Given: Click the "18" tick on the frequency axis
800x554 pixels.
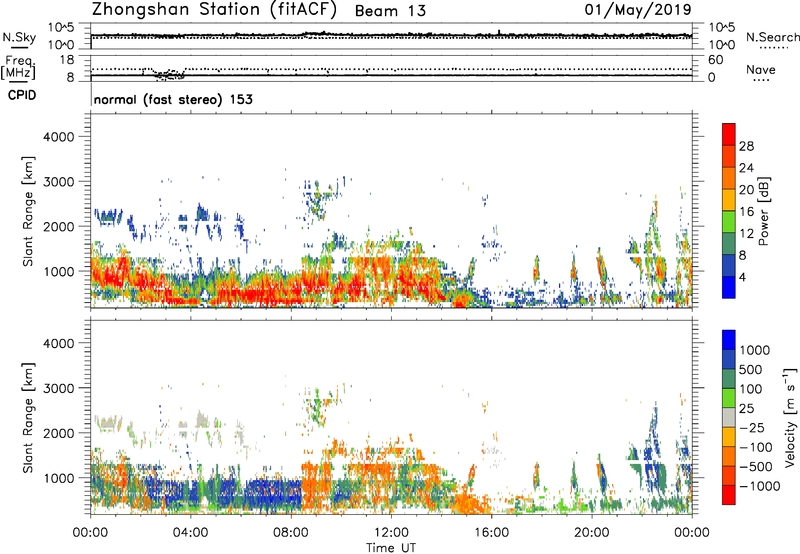Looking at the screenshot, I should click(x=67, y=60).
